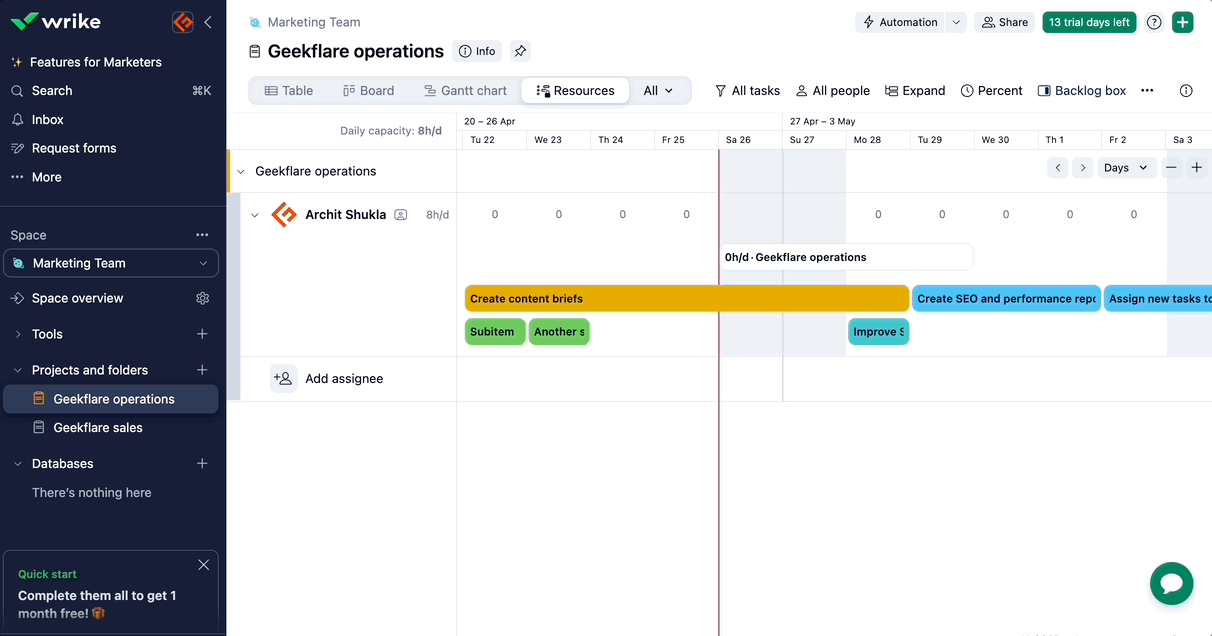The width and height of the screenshot is (1212, 636).
Task: Open the account avatar in the sidebar header
Action: point(182,22)
